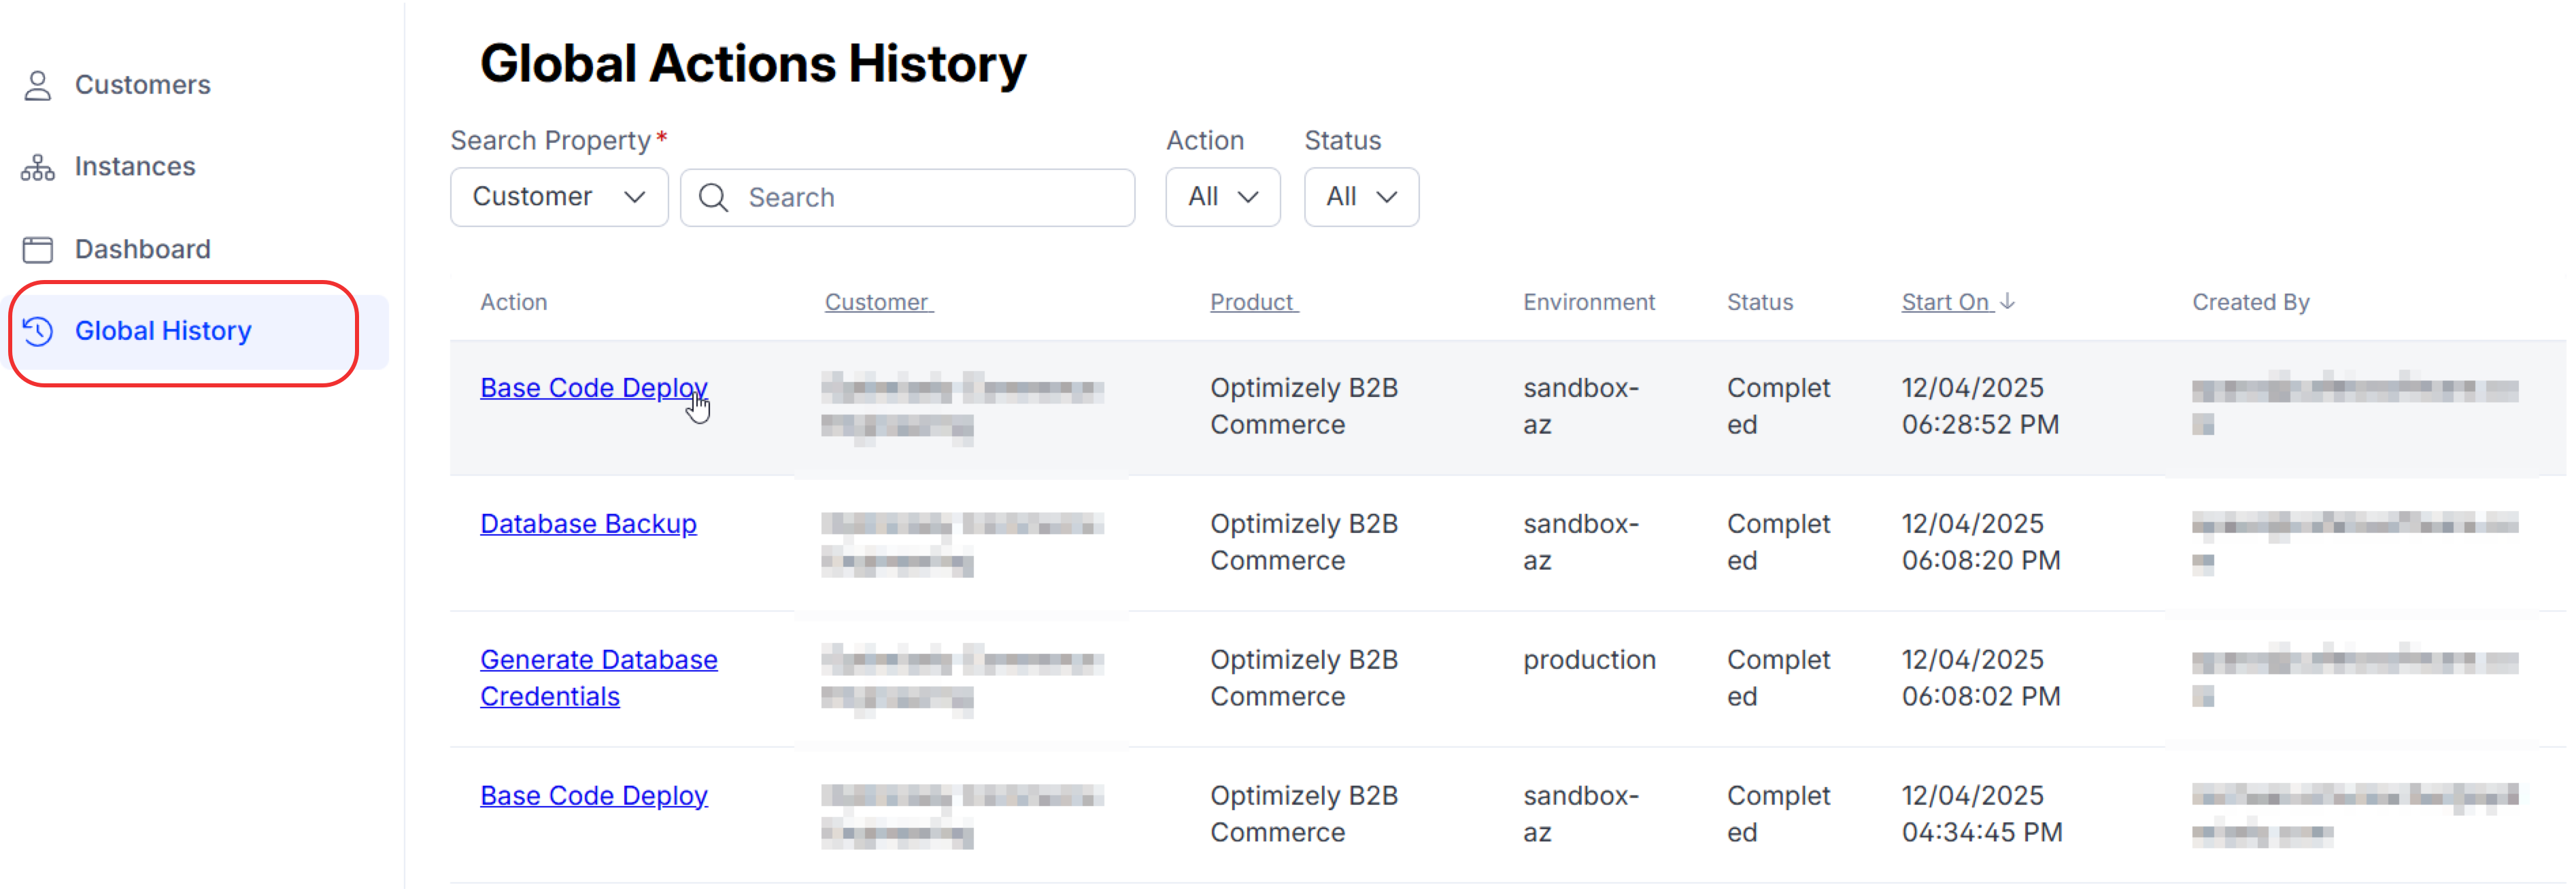Open the Customers menu item
The width and height of the screenshot is (2576, 889).
(142, 85)
